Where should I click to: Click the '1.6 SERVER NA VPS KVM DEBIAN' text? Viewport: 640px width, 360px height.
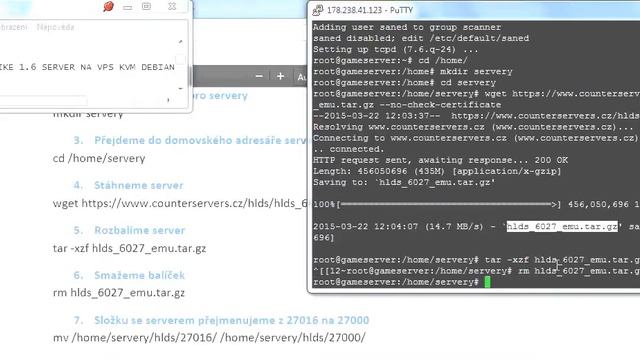(x=97, y=67)
